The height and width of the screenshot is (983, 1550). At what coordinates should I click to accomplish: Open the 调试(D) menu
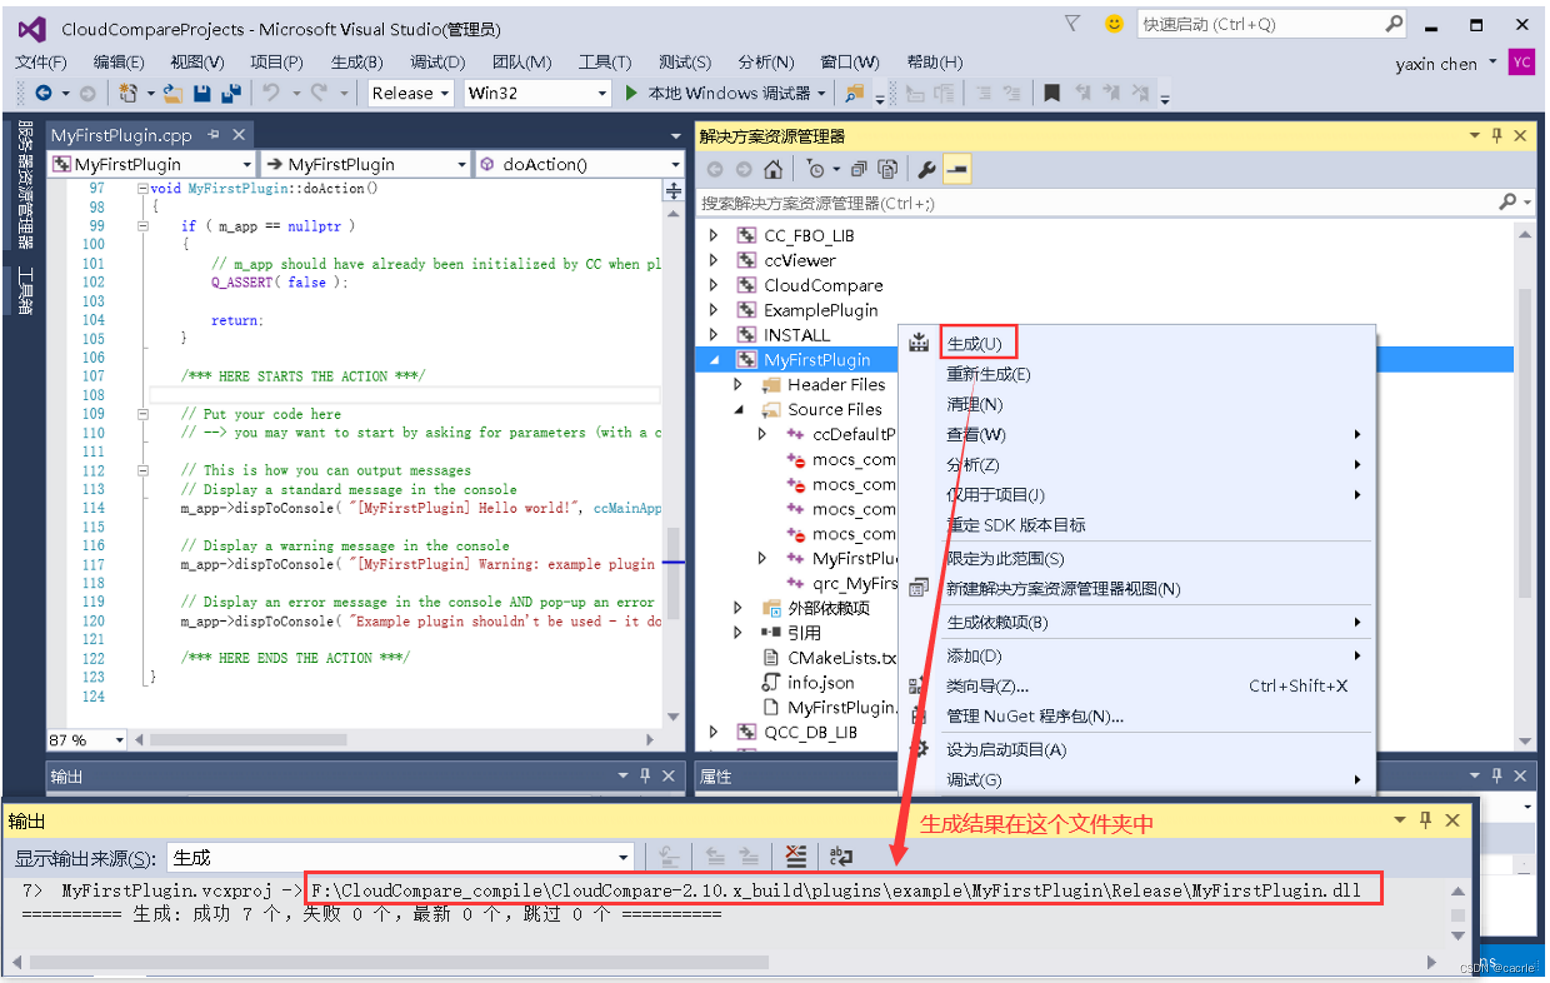coord(437,62)
